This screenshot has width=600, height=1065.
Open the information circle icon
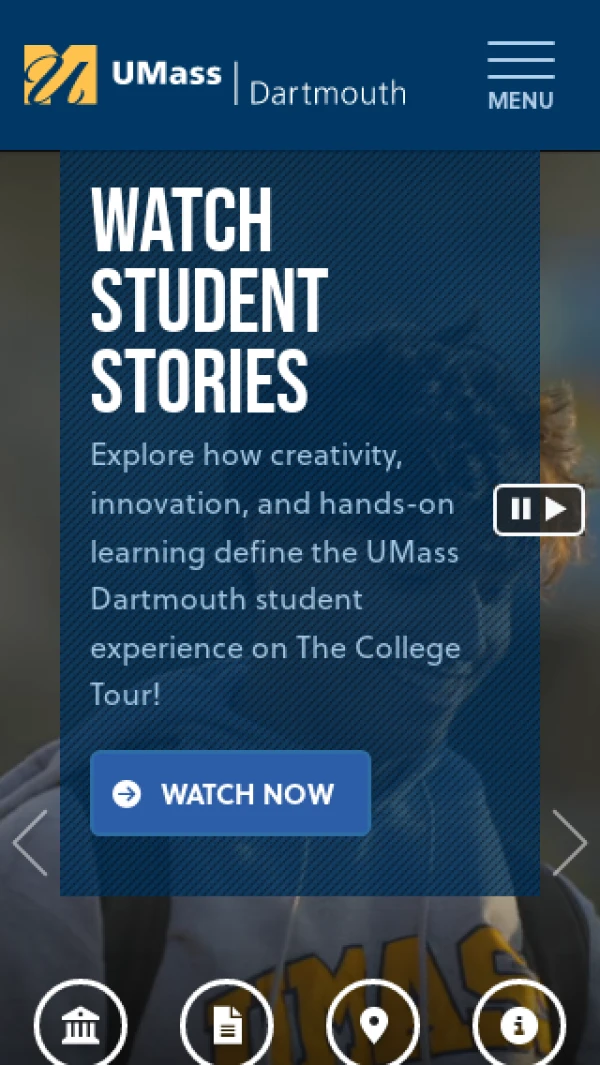pos(519,1024)
